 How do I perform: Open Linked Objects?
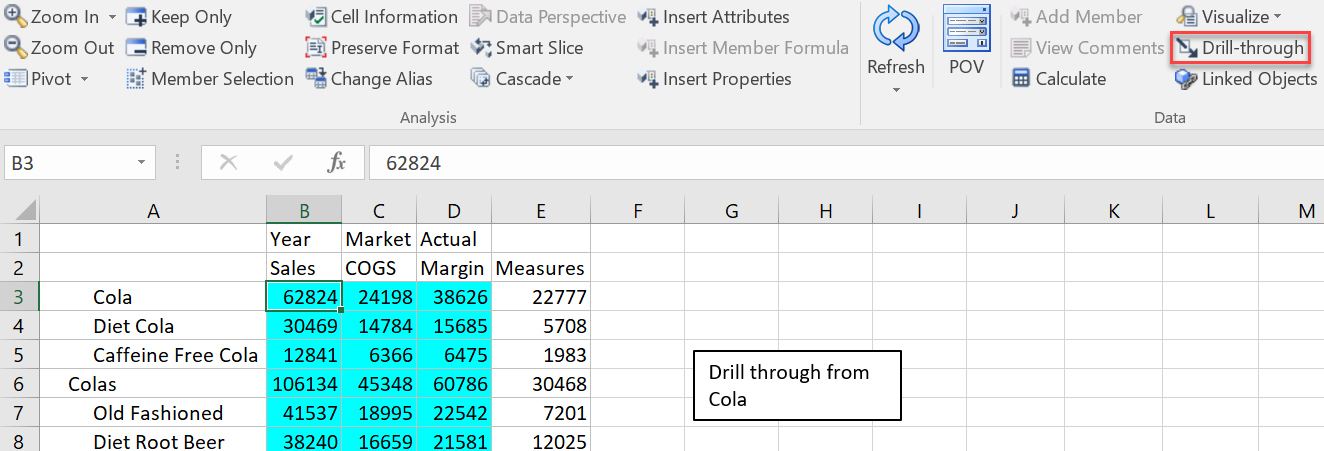click(1246, 78)
